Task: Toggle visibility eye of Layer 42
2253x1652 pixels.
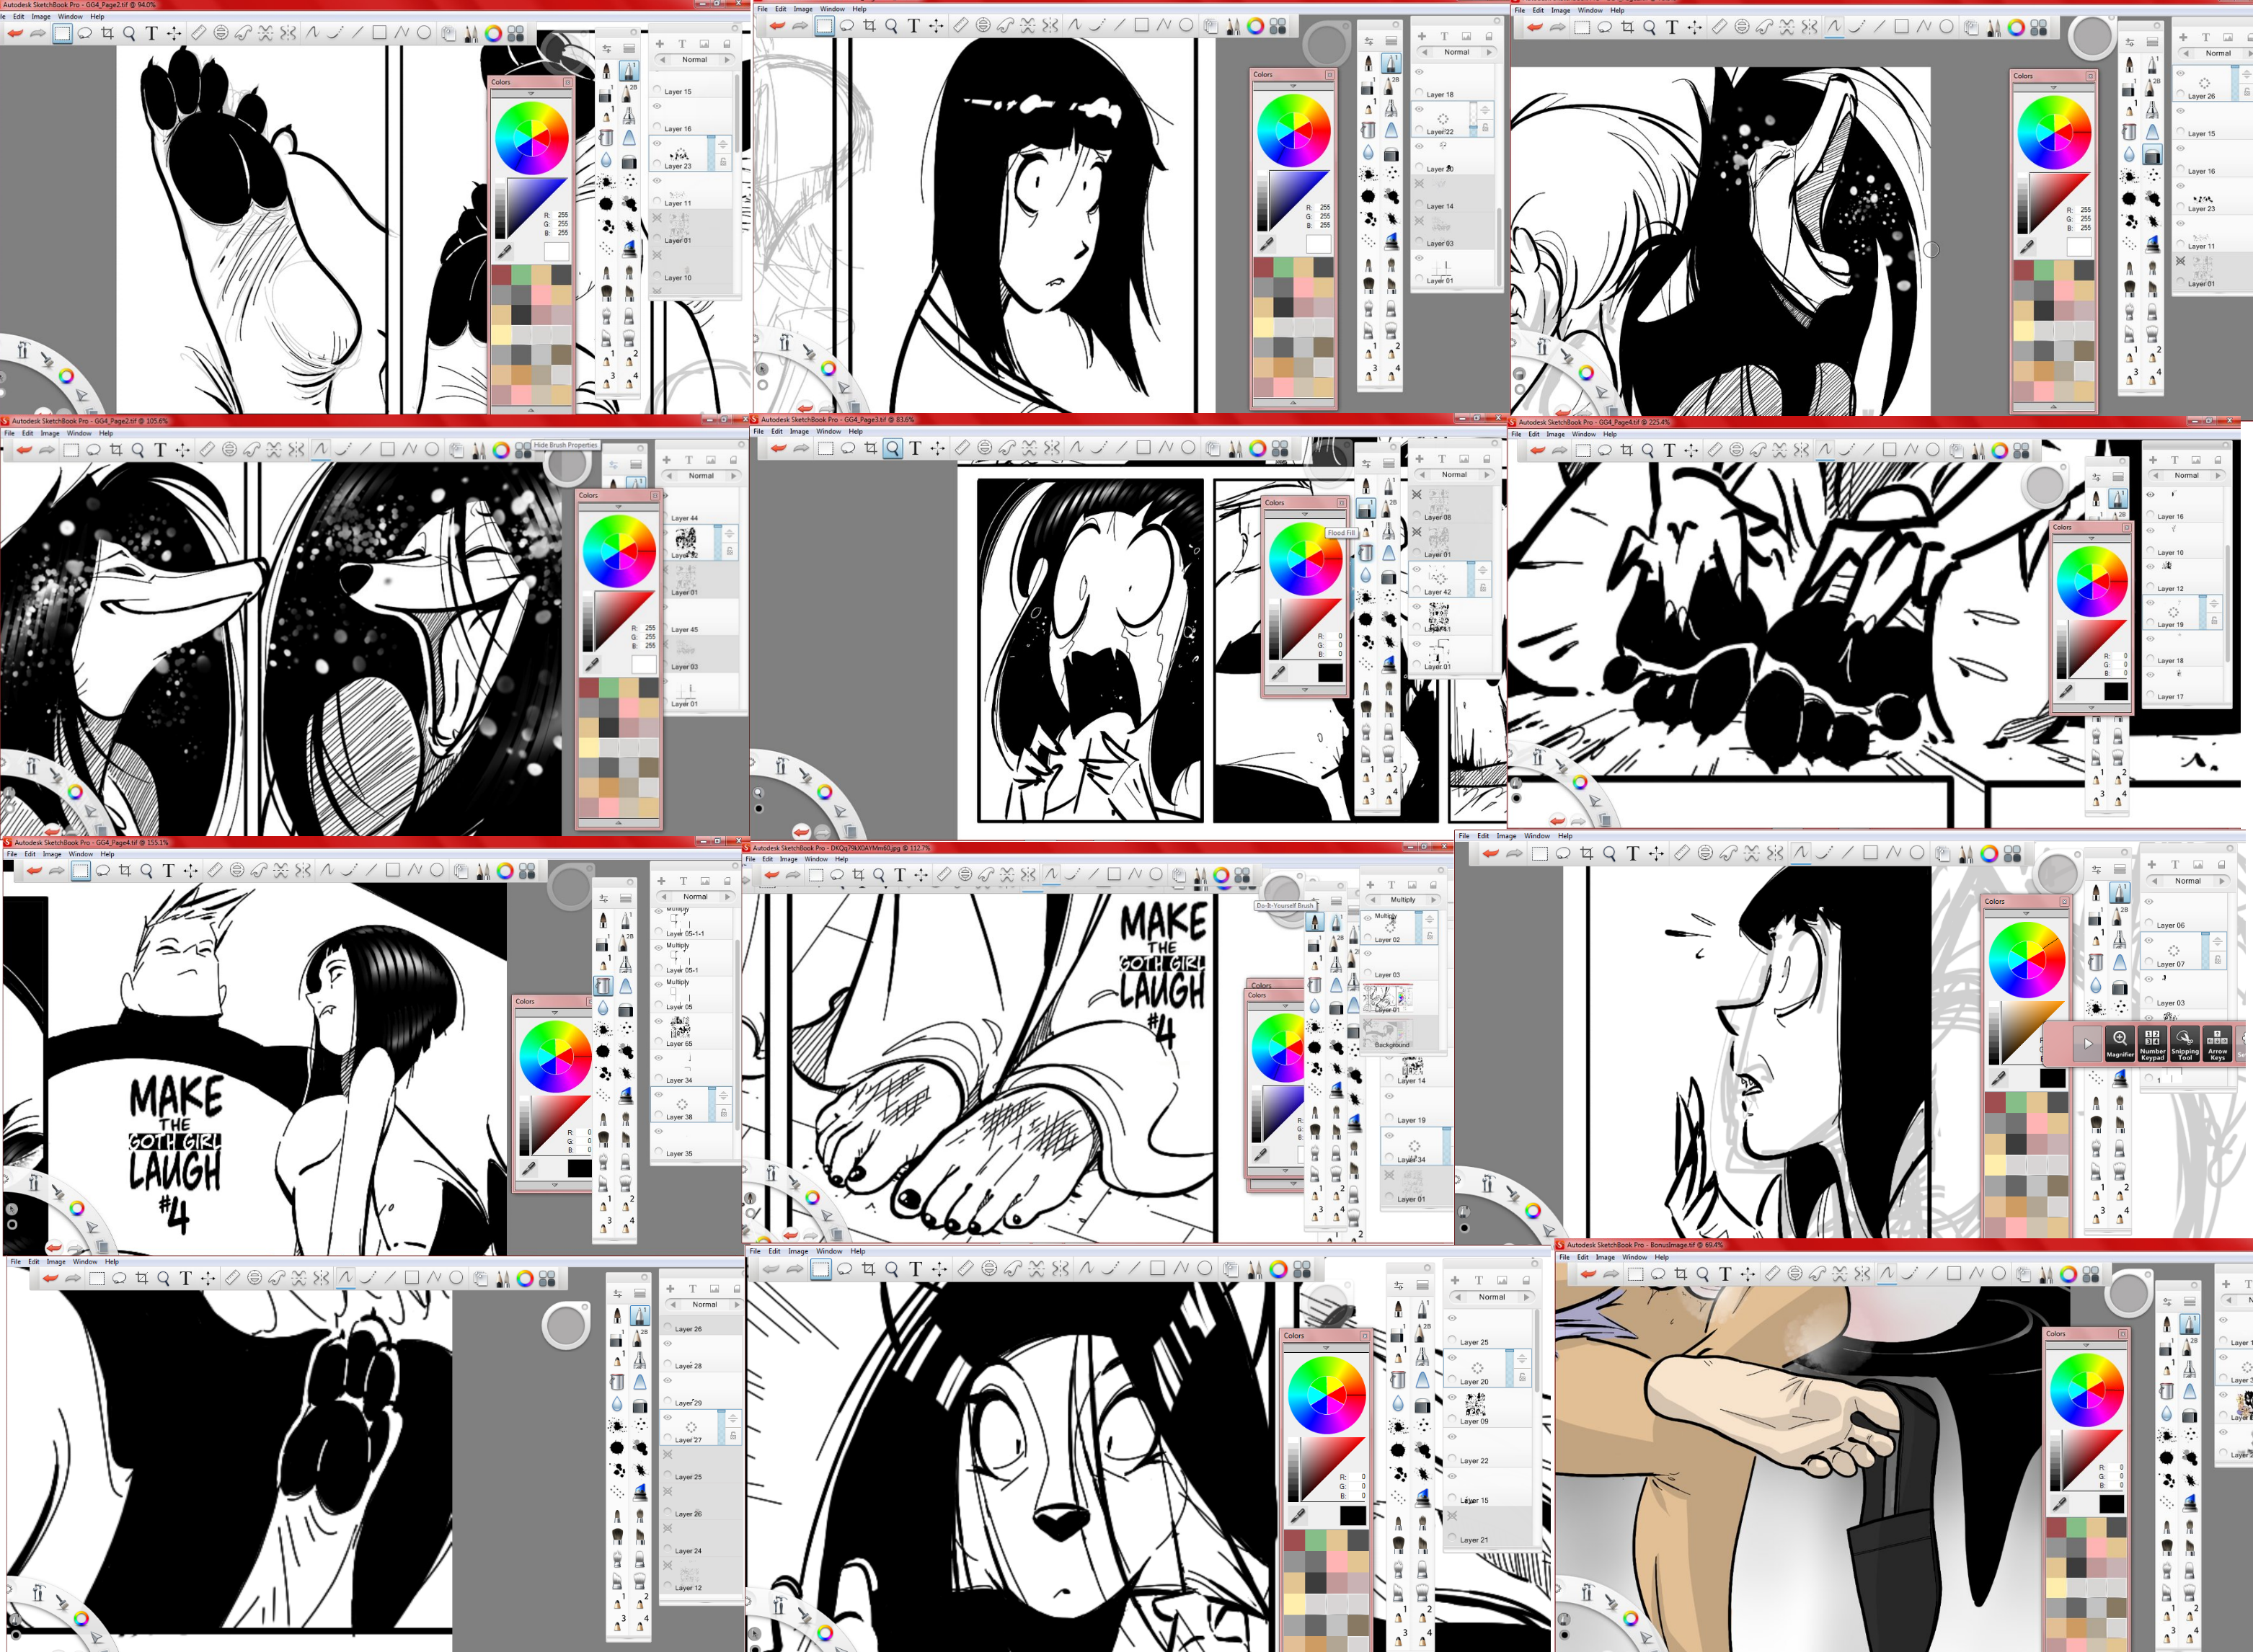Action: [1417, 570]
